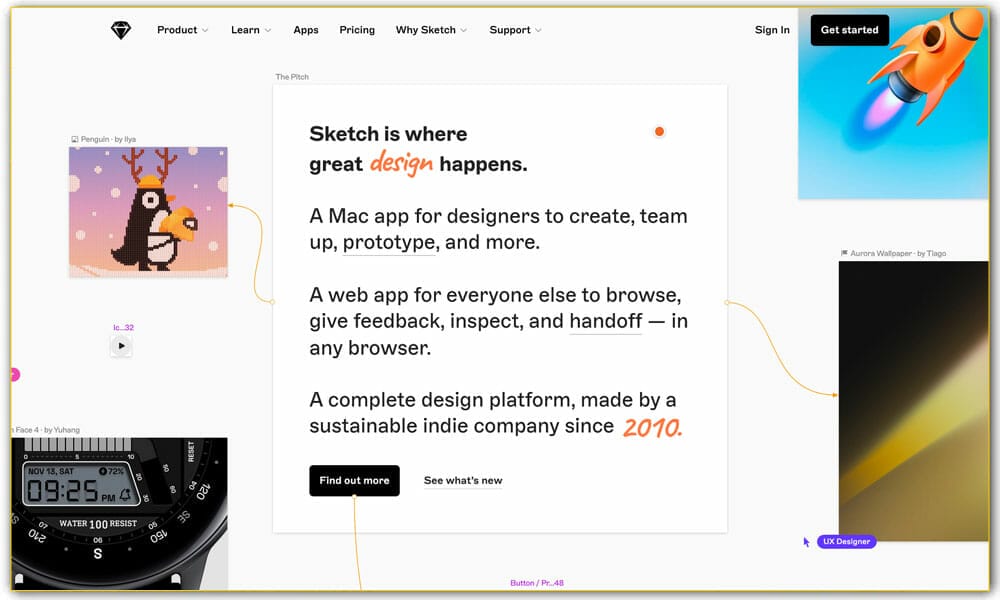Open the Pricing page
1000x600 pixels.
(x=357, y=30)
